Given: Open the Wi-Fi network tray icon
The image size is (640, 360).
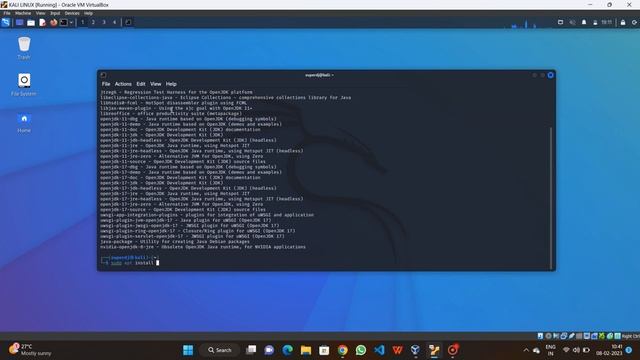Looking at the screenshot, I should point(566,350).
